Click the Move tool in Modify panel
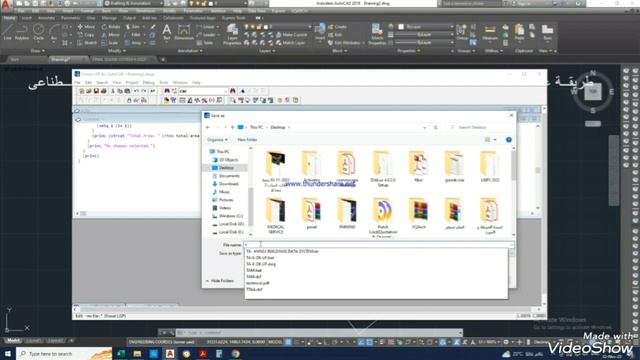The image size is (640, 360). pos(87,27)
